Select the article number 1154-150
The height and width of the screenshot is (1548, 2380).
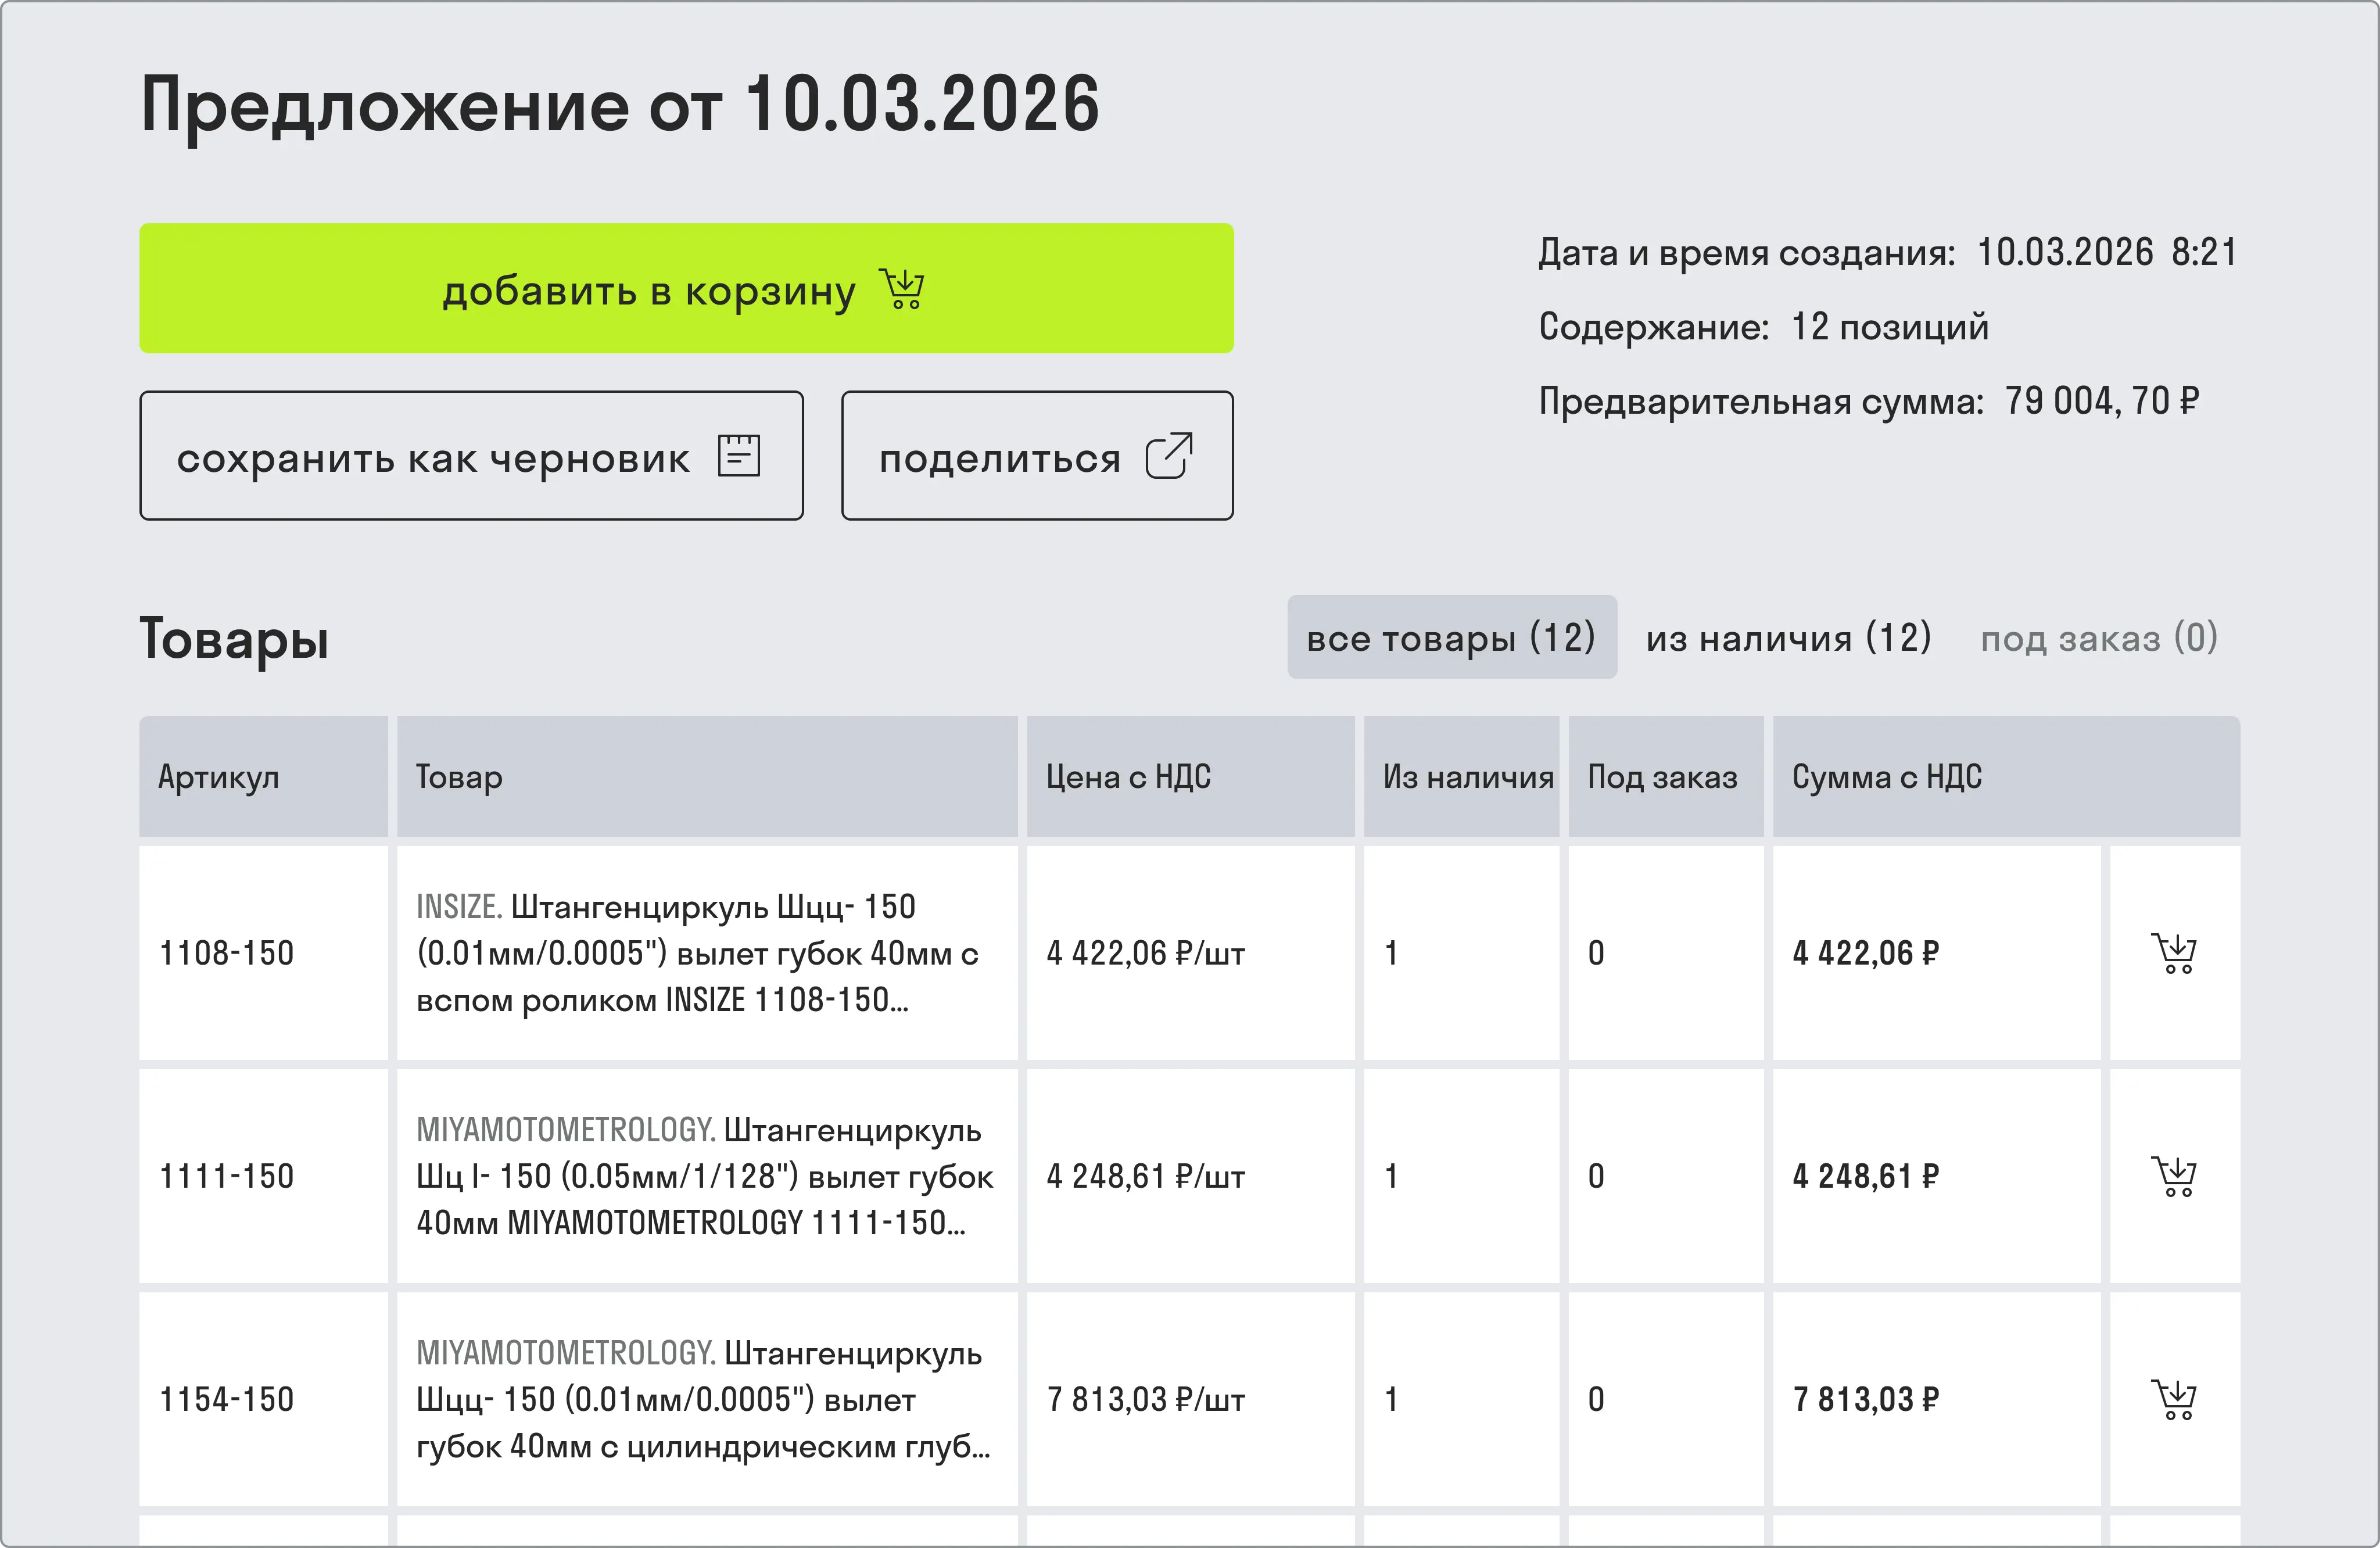227,1399
